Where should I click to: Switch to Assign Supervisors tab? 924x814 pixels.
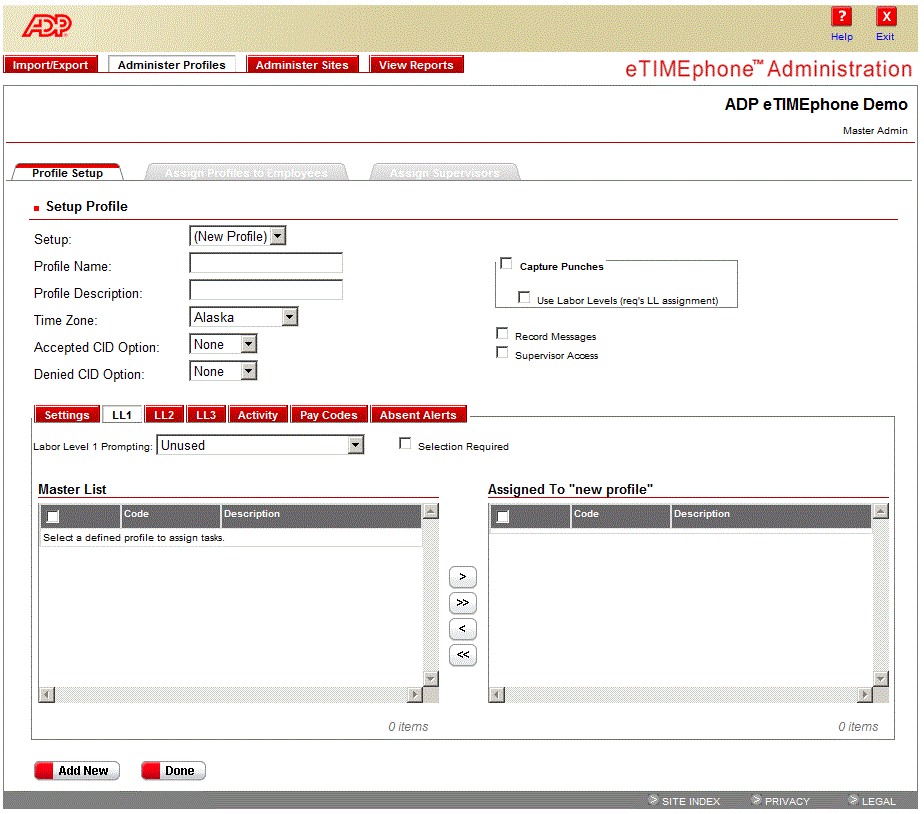pyautogui.click(x=445, y=173)
